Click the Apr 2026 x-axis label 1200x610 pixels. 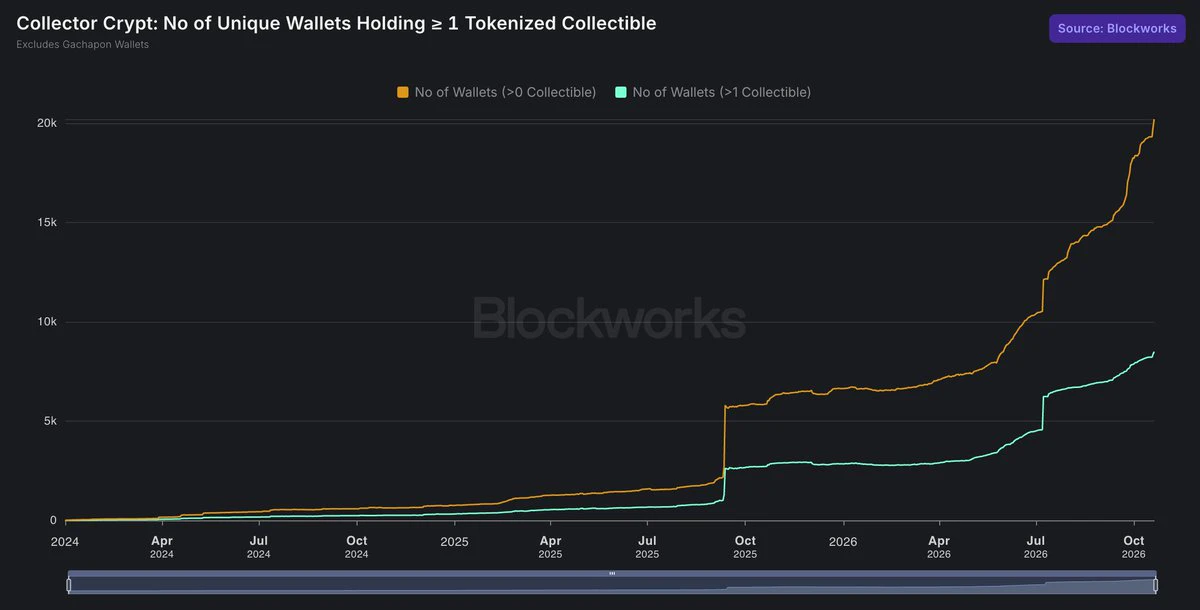939,547
